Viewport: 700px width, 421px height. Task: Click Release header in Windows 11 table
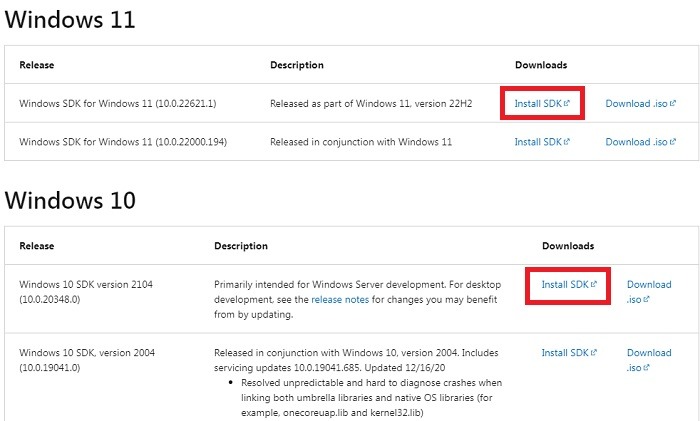pyautogui.click(x=37, y=65)
